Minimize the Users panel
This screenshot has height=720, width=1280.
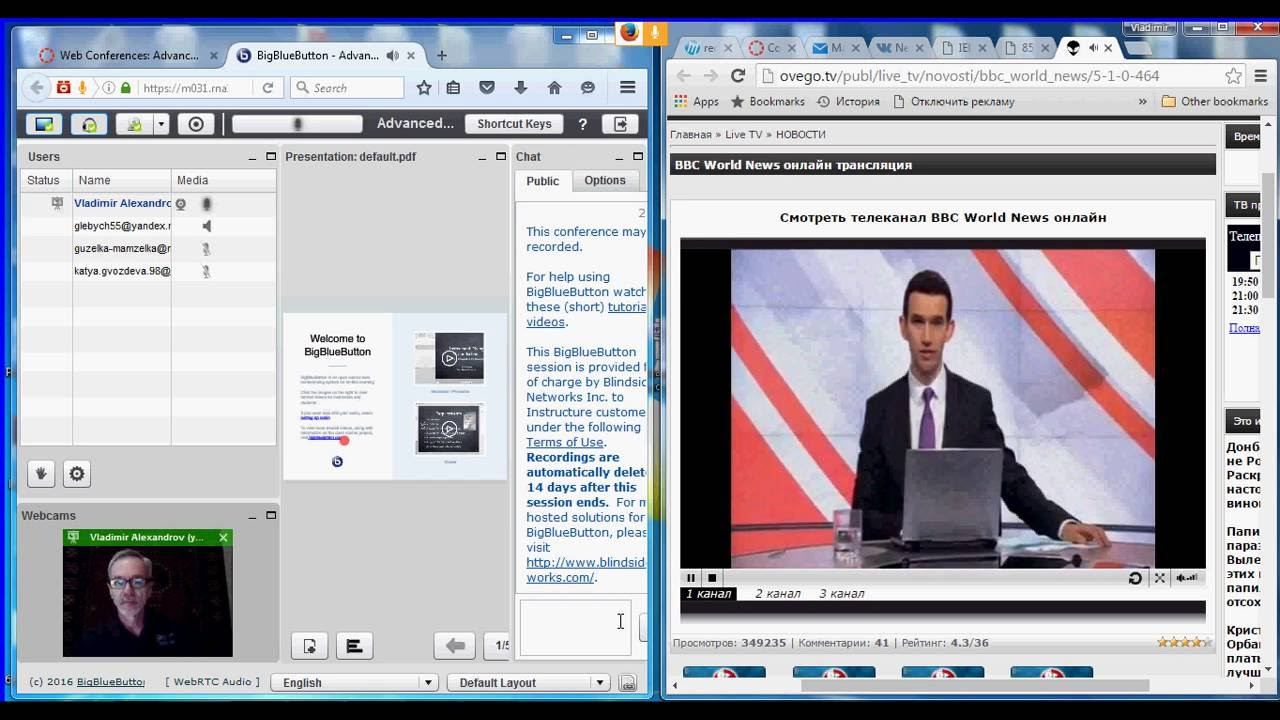point(253,157)
